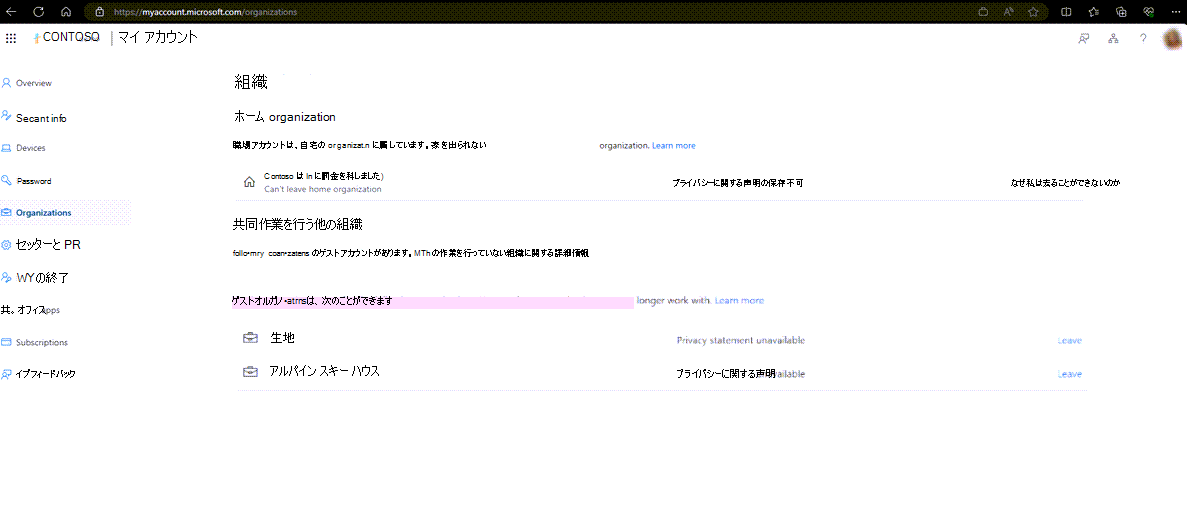Screen dimensions: 1187x528
Task: View site info via the address bar lock
Action: pyautogui.click(x=99, y=12)
